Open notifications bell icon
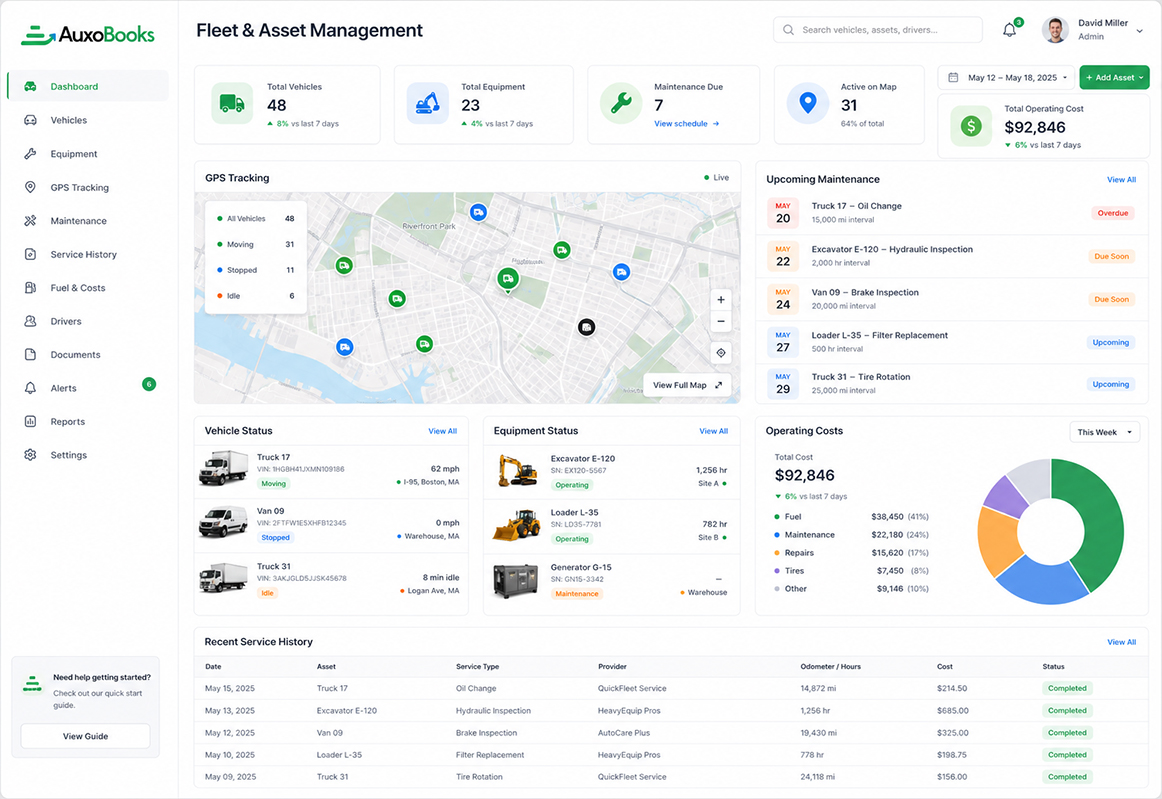The image size is (1162, 799). [1009, 30]
